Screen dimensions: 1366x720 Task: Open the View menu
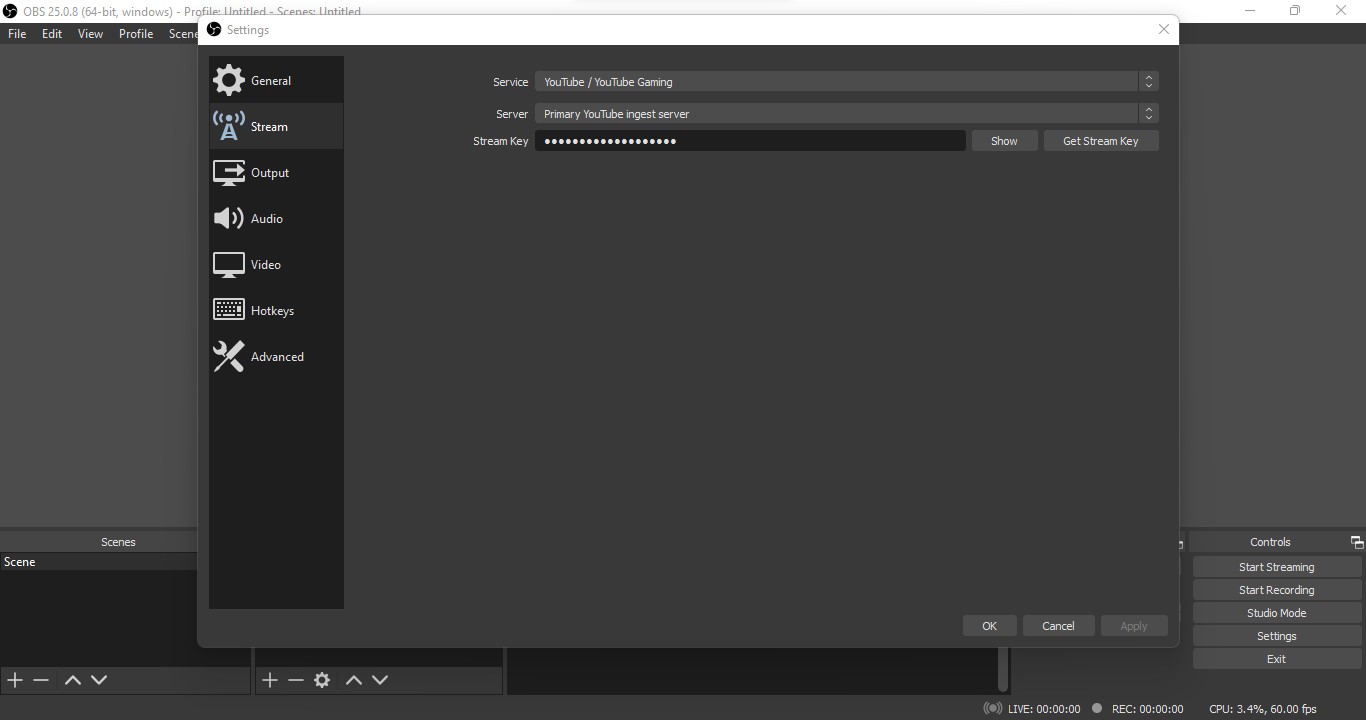click(x=90, y=33)
